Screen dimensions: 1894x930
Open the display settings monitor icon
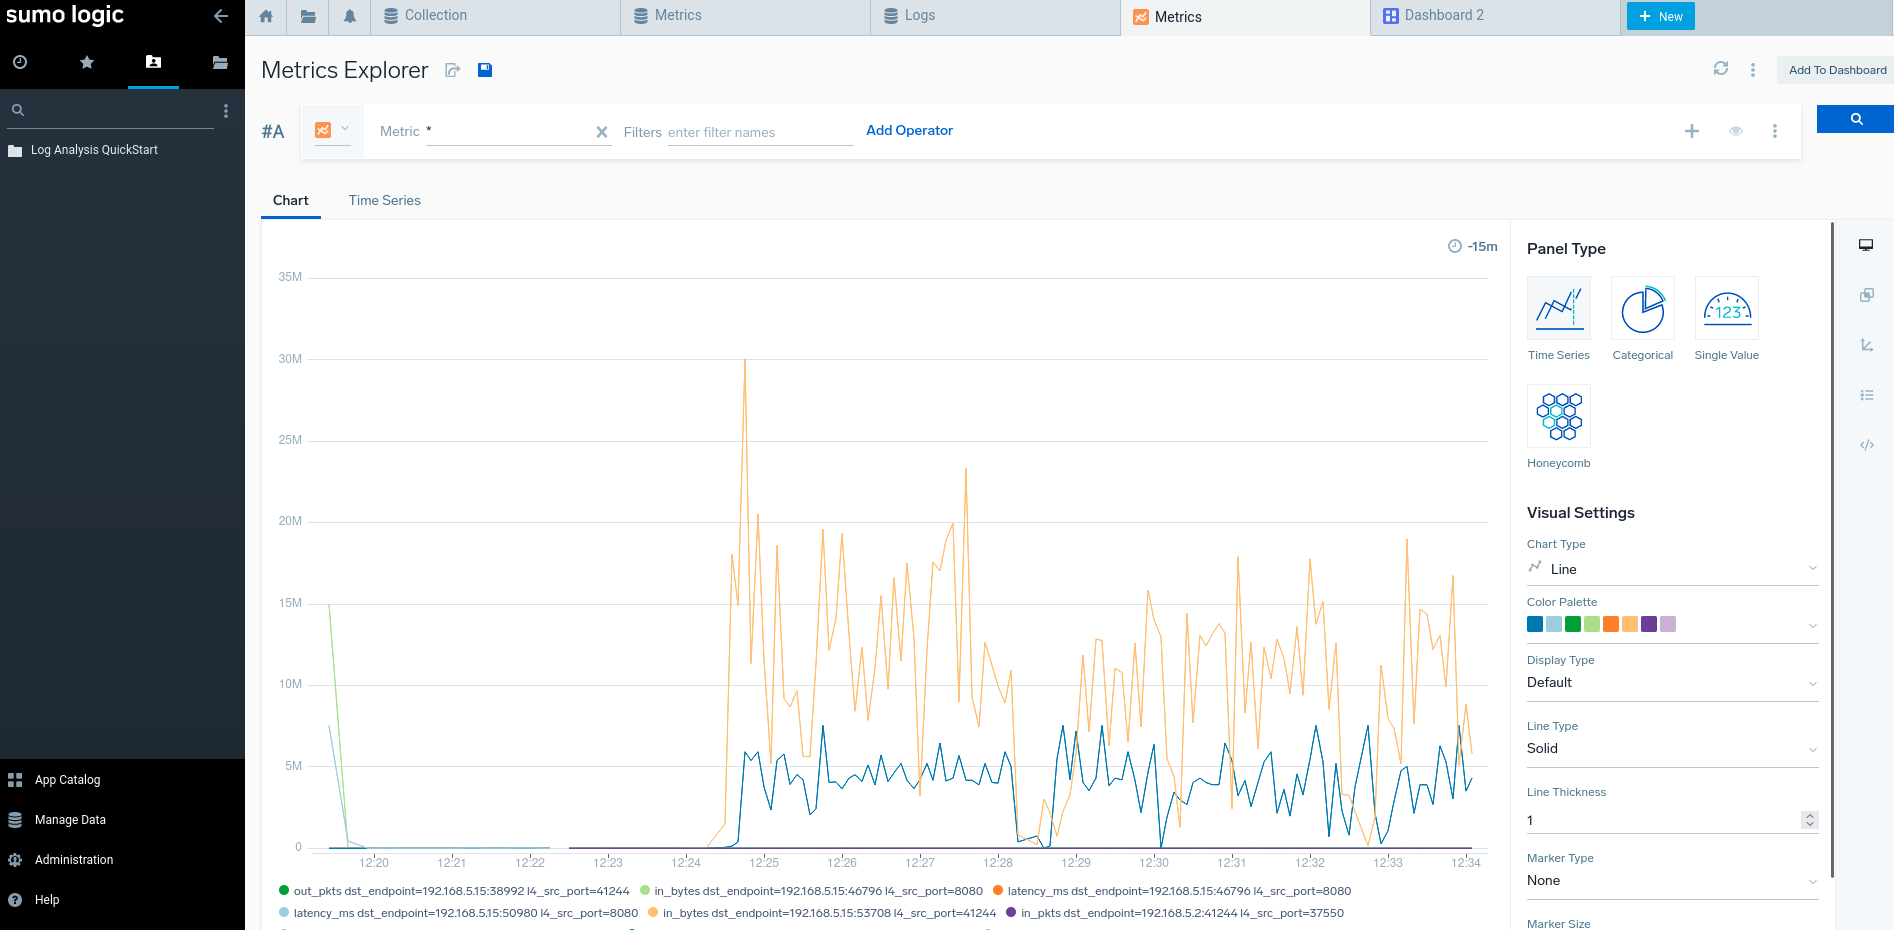click(x=1866, y=245)
